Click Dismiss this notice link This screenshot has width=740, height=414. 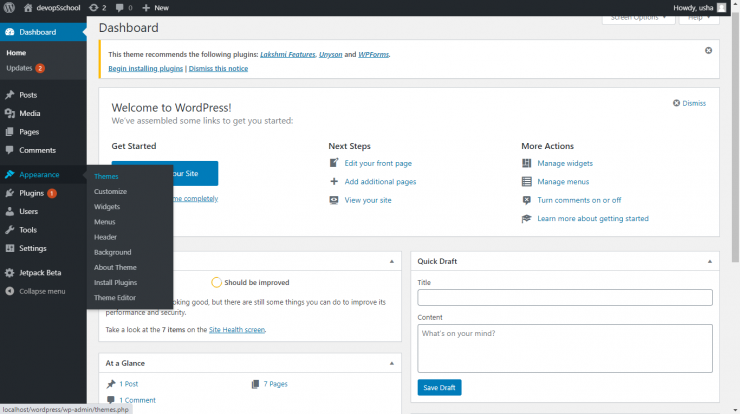point(218,68)
